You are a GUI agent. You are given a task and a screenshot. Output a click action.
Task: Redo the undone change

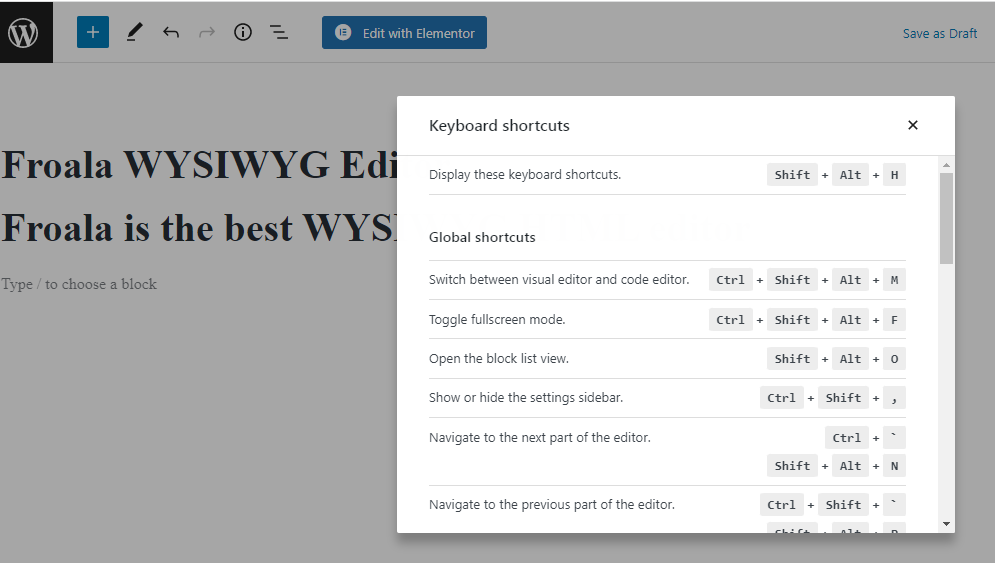[x=207, y=32]
